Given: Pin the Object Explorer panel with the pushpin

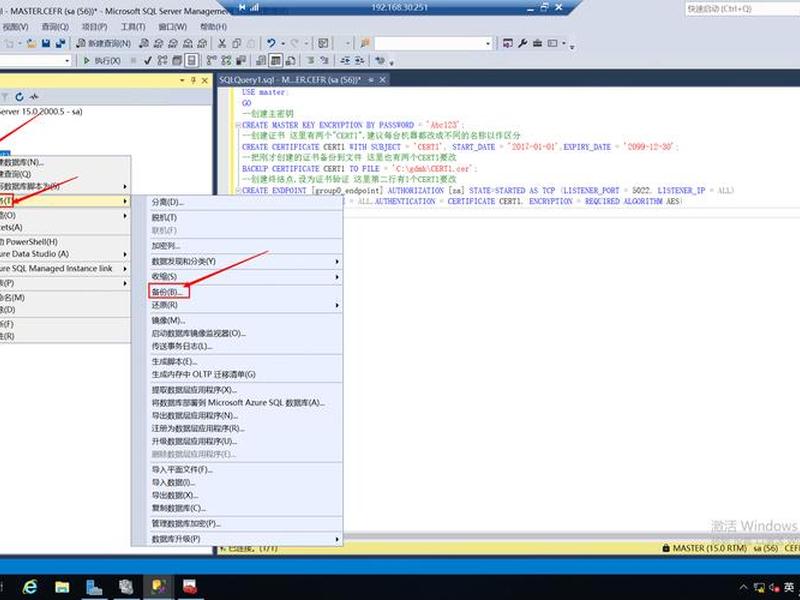Looking at the screenshot, I should 193,80.
